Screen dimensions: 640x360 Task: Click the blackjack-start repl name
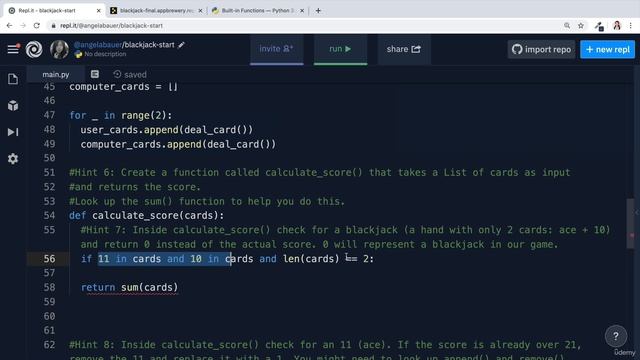coord(149,45)
